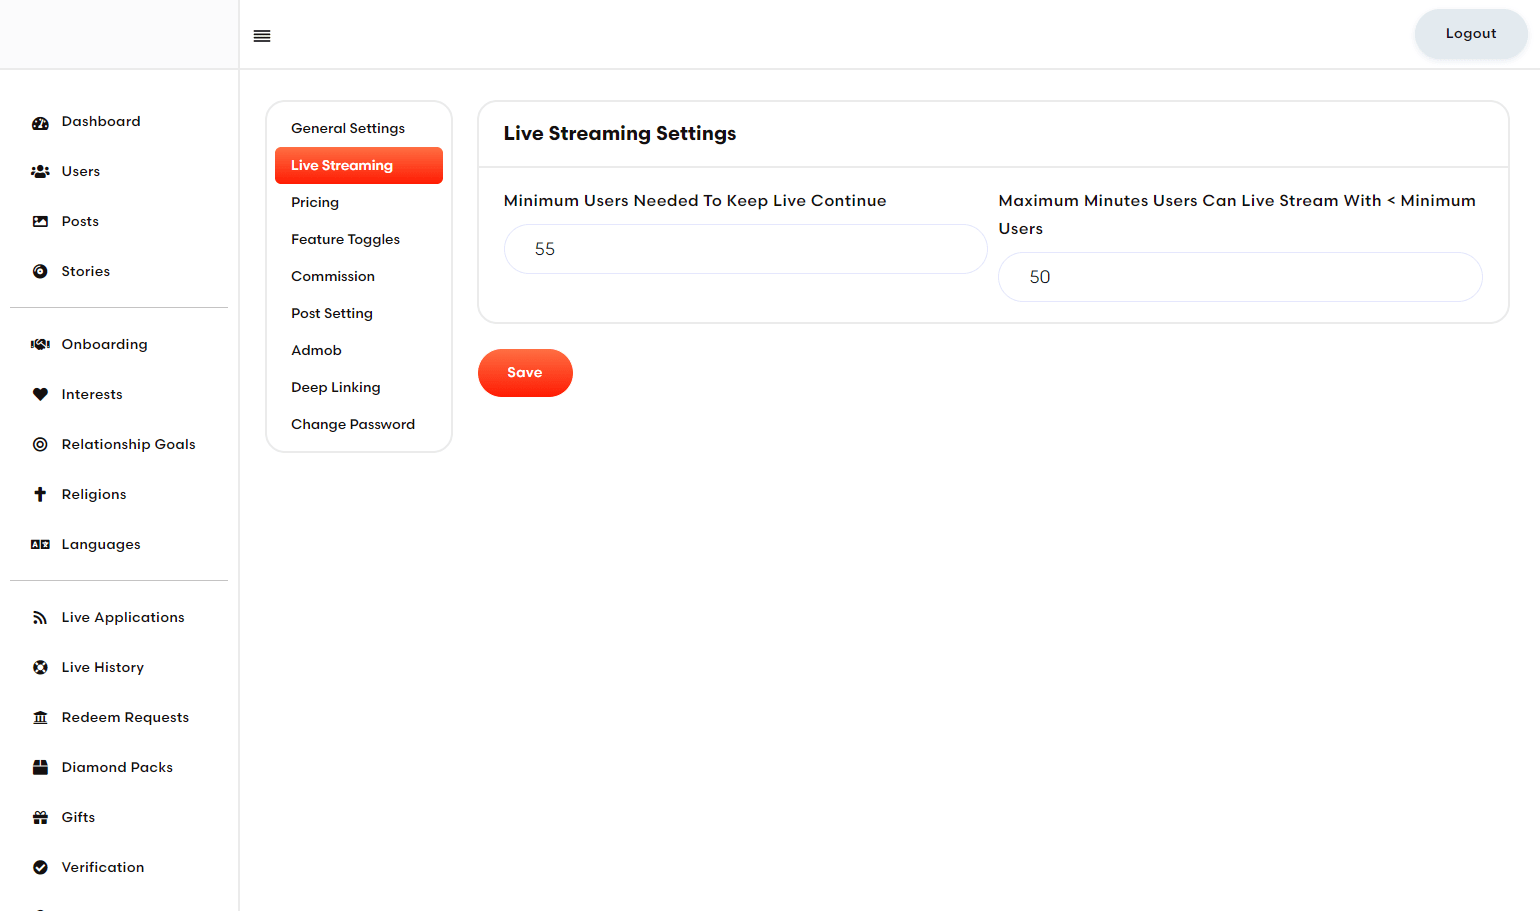Click the Relationship Goals target icon
The image size is (1540, 911).
40,445
